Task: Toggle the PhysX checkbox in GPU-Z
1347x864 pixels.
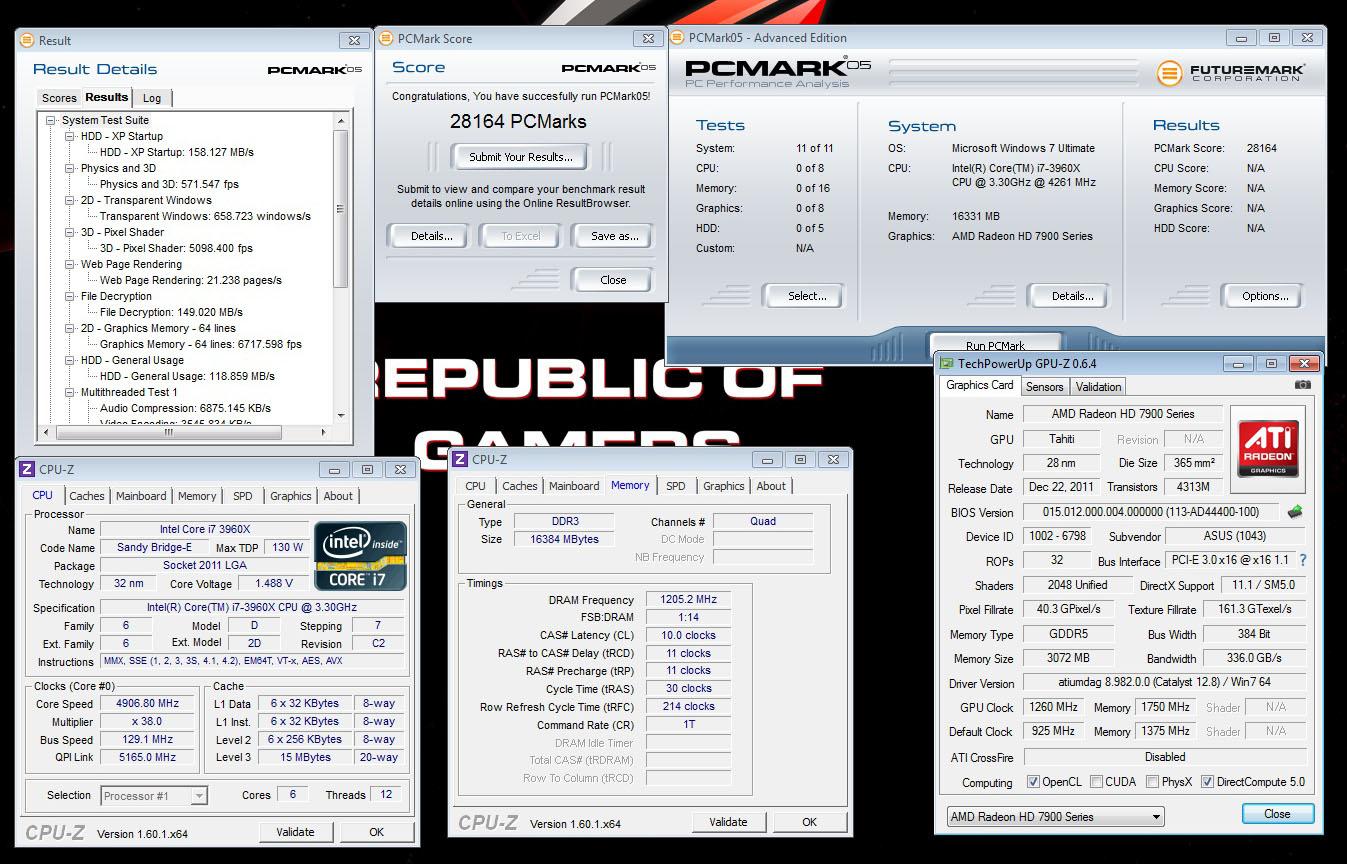Action: pos(1153,782)
